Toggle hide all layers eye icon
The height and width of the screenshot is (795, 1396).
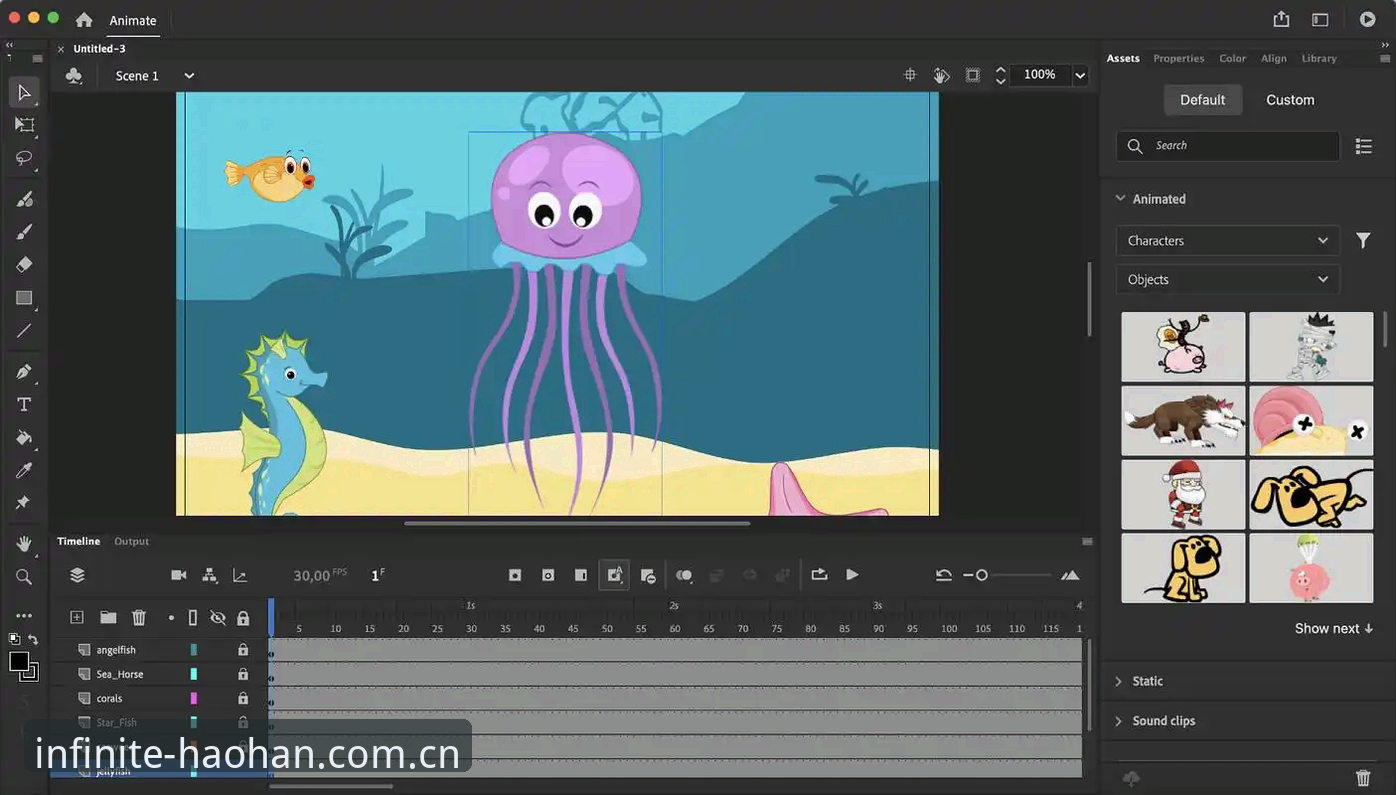pos(218,618)
